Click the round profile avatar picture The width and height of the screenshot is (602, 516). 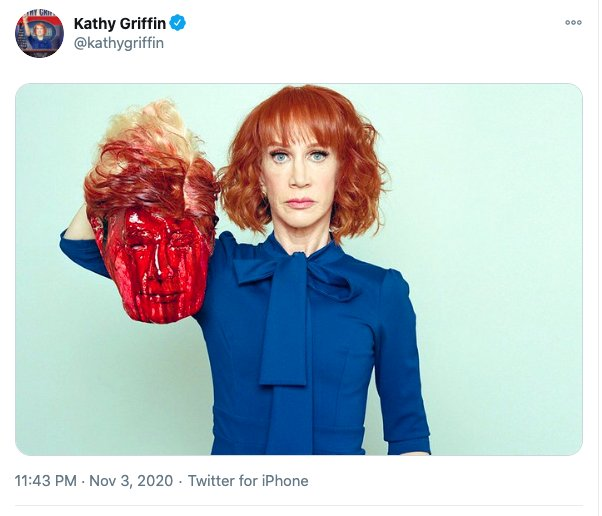click(x=39, y=33)
